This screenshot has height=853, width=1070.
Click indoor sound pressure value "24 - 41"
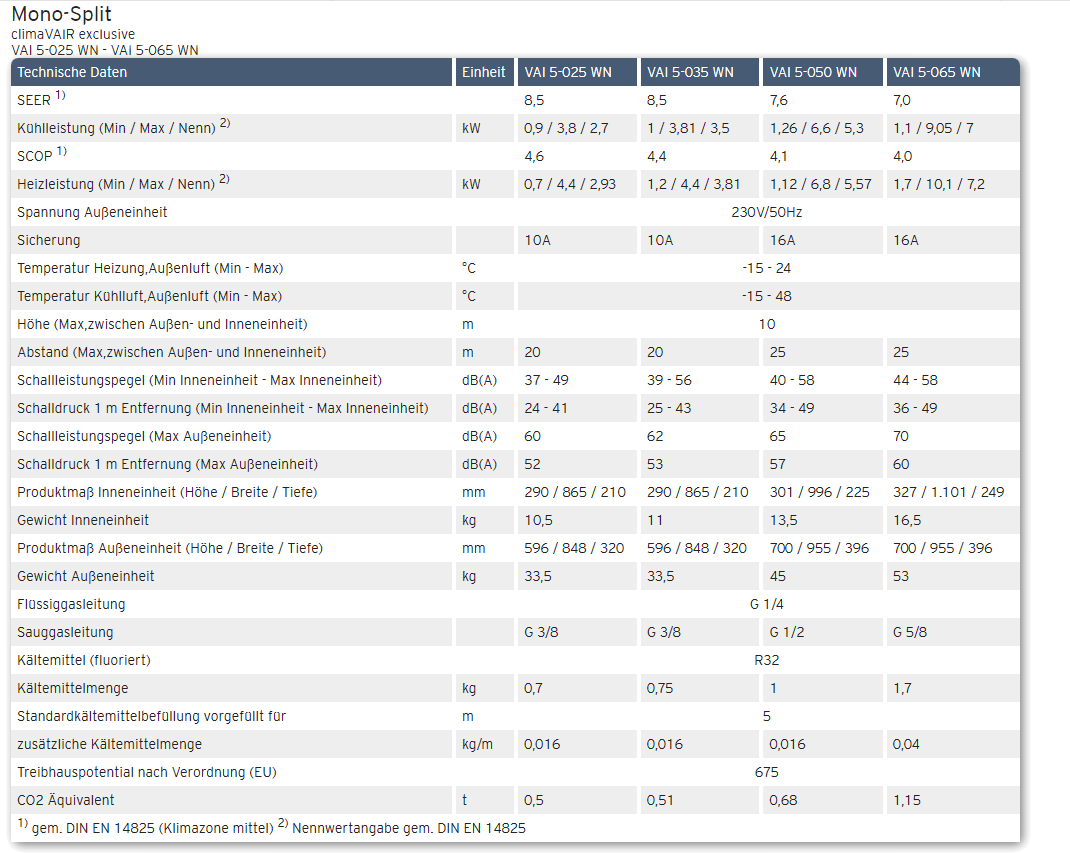(x=546, y=408)
